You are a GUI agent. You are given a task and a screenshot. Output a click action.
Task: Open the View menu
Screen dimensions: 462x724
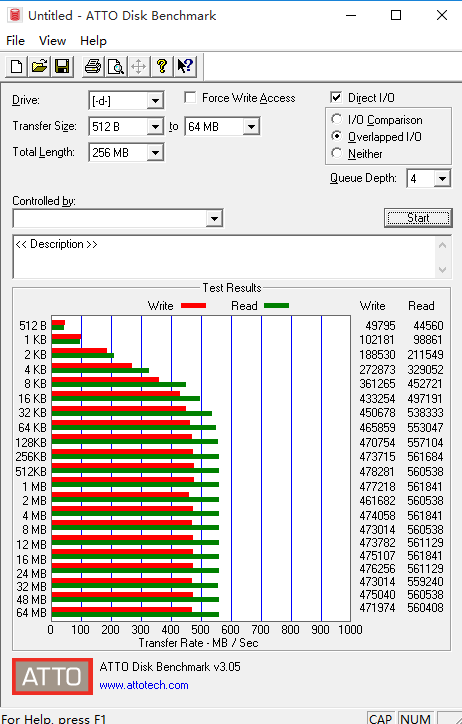[52, 41]
